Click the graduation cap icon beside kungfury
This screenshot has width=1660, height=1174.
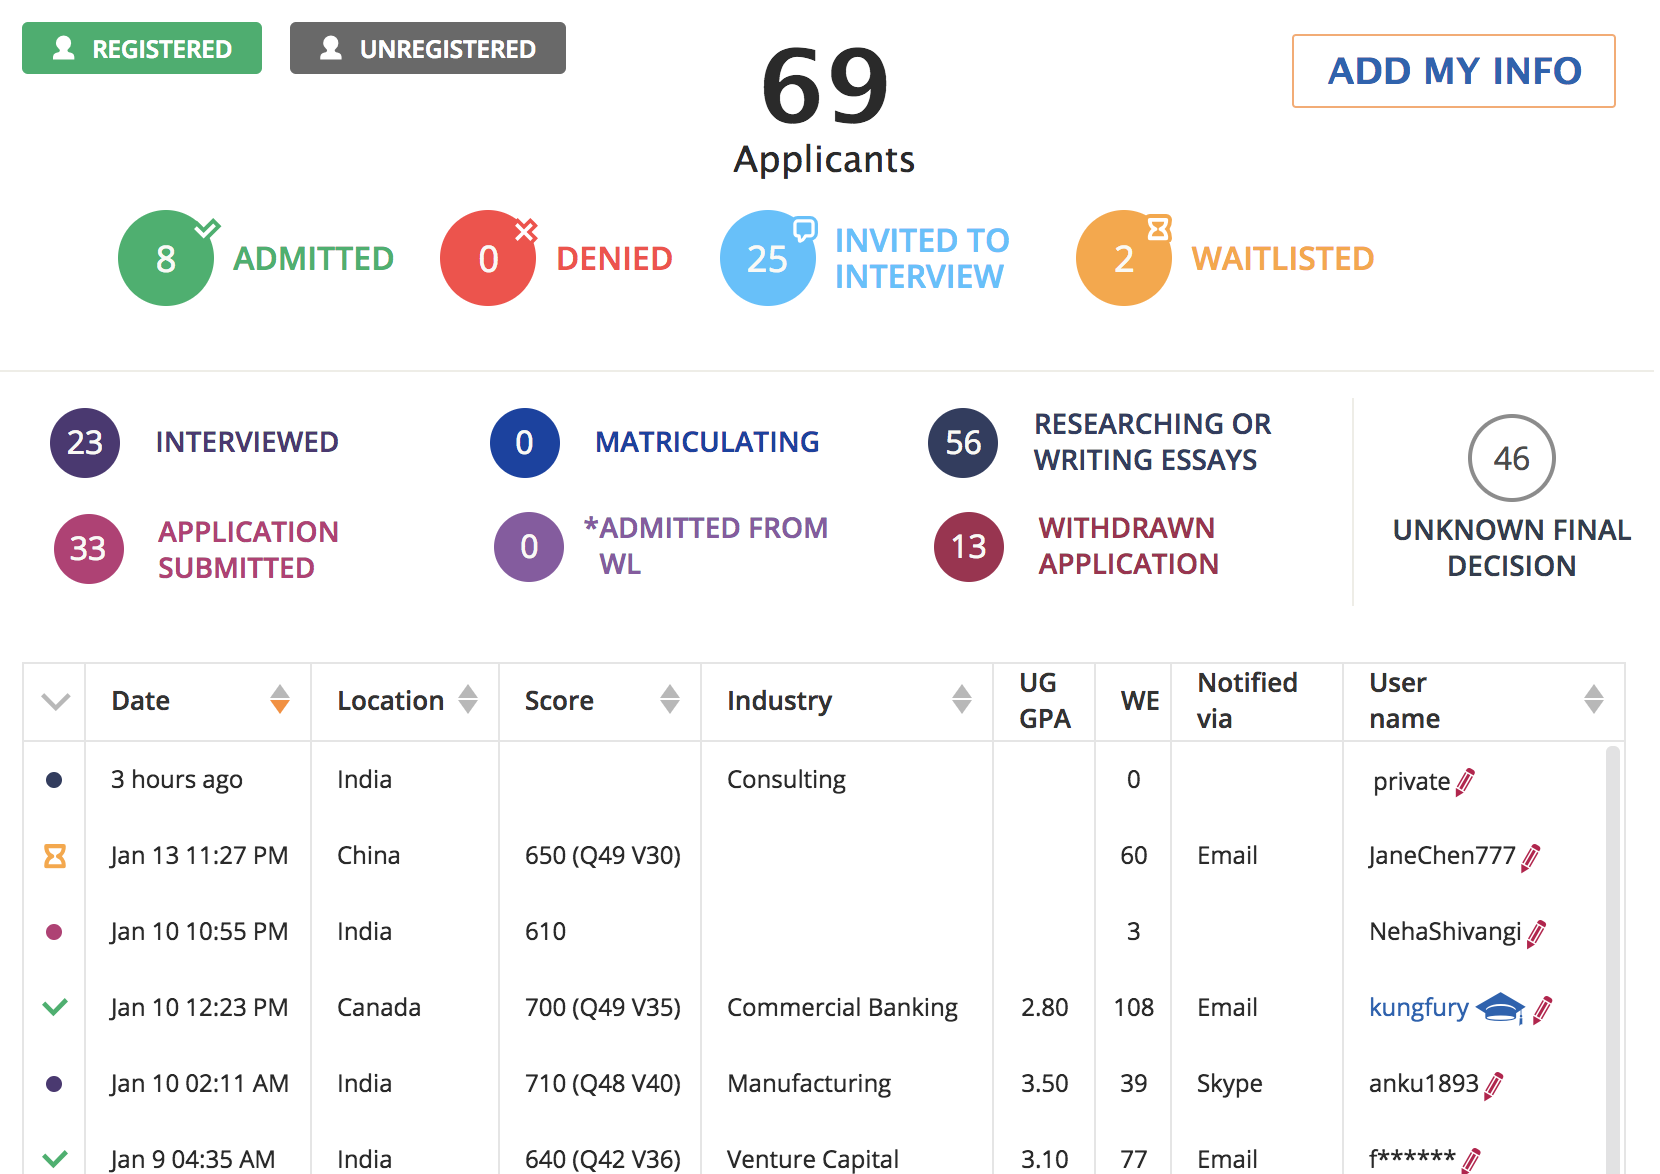1500,1008
